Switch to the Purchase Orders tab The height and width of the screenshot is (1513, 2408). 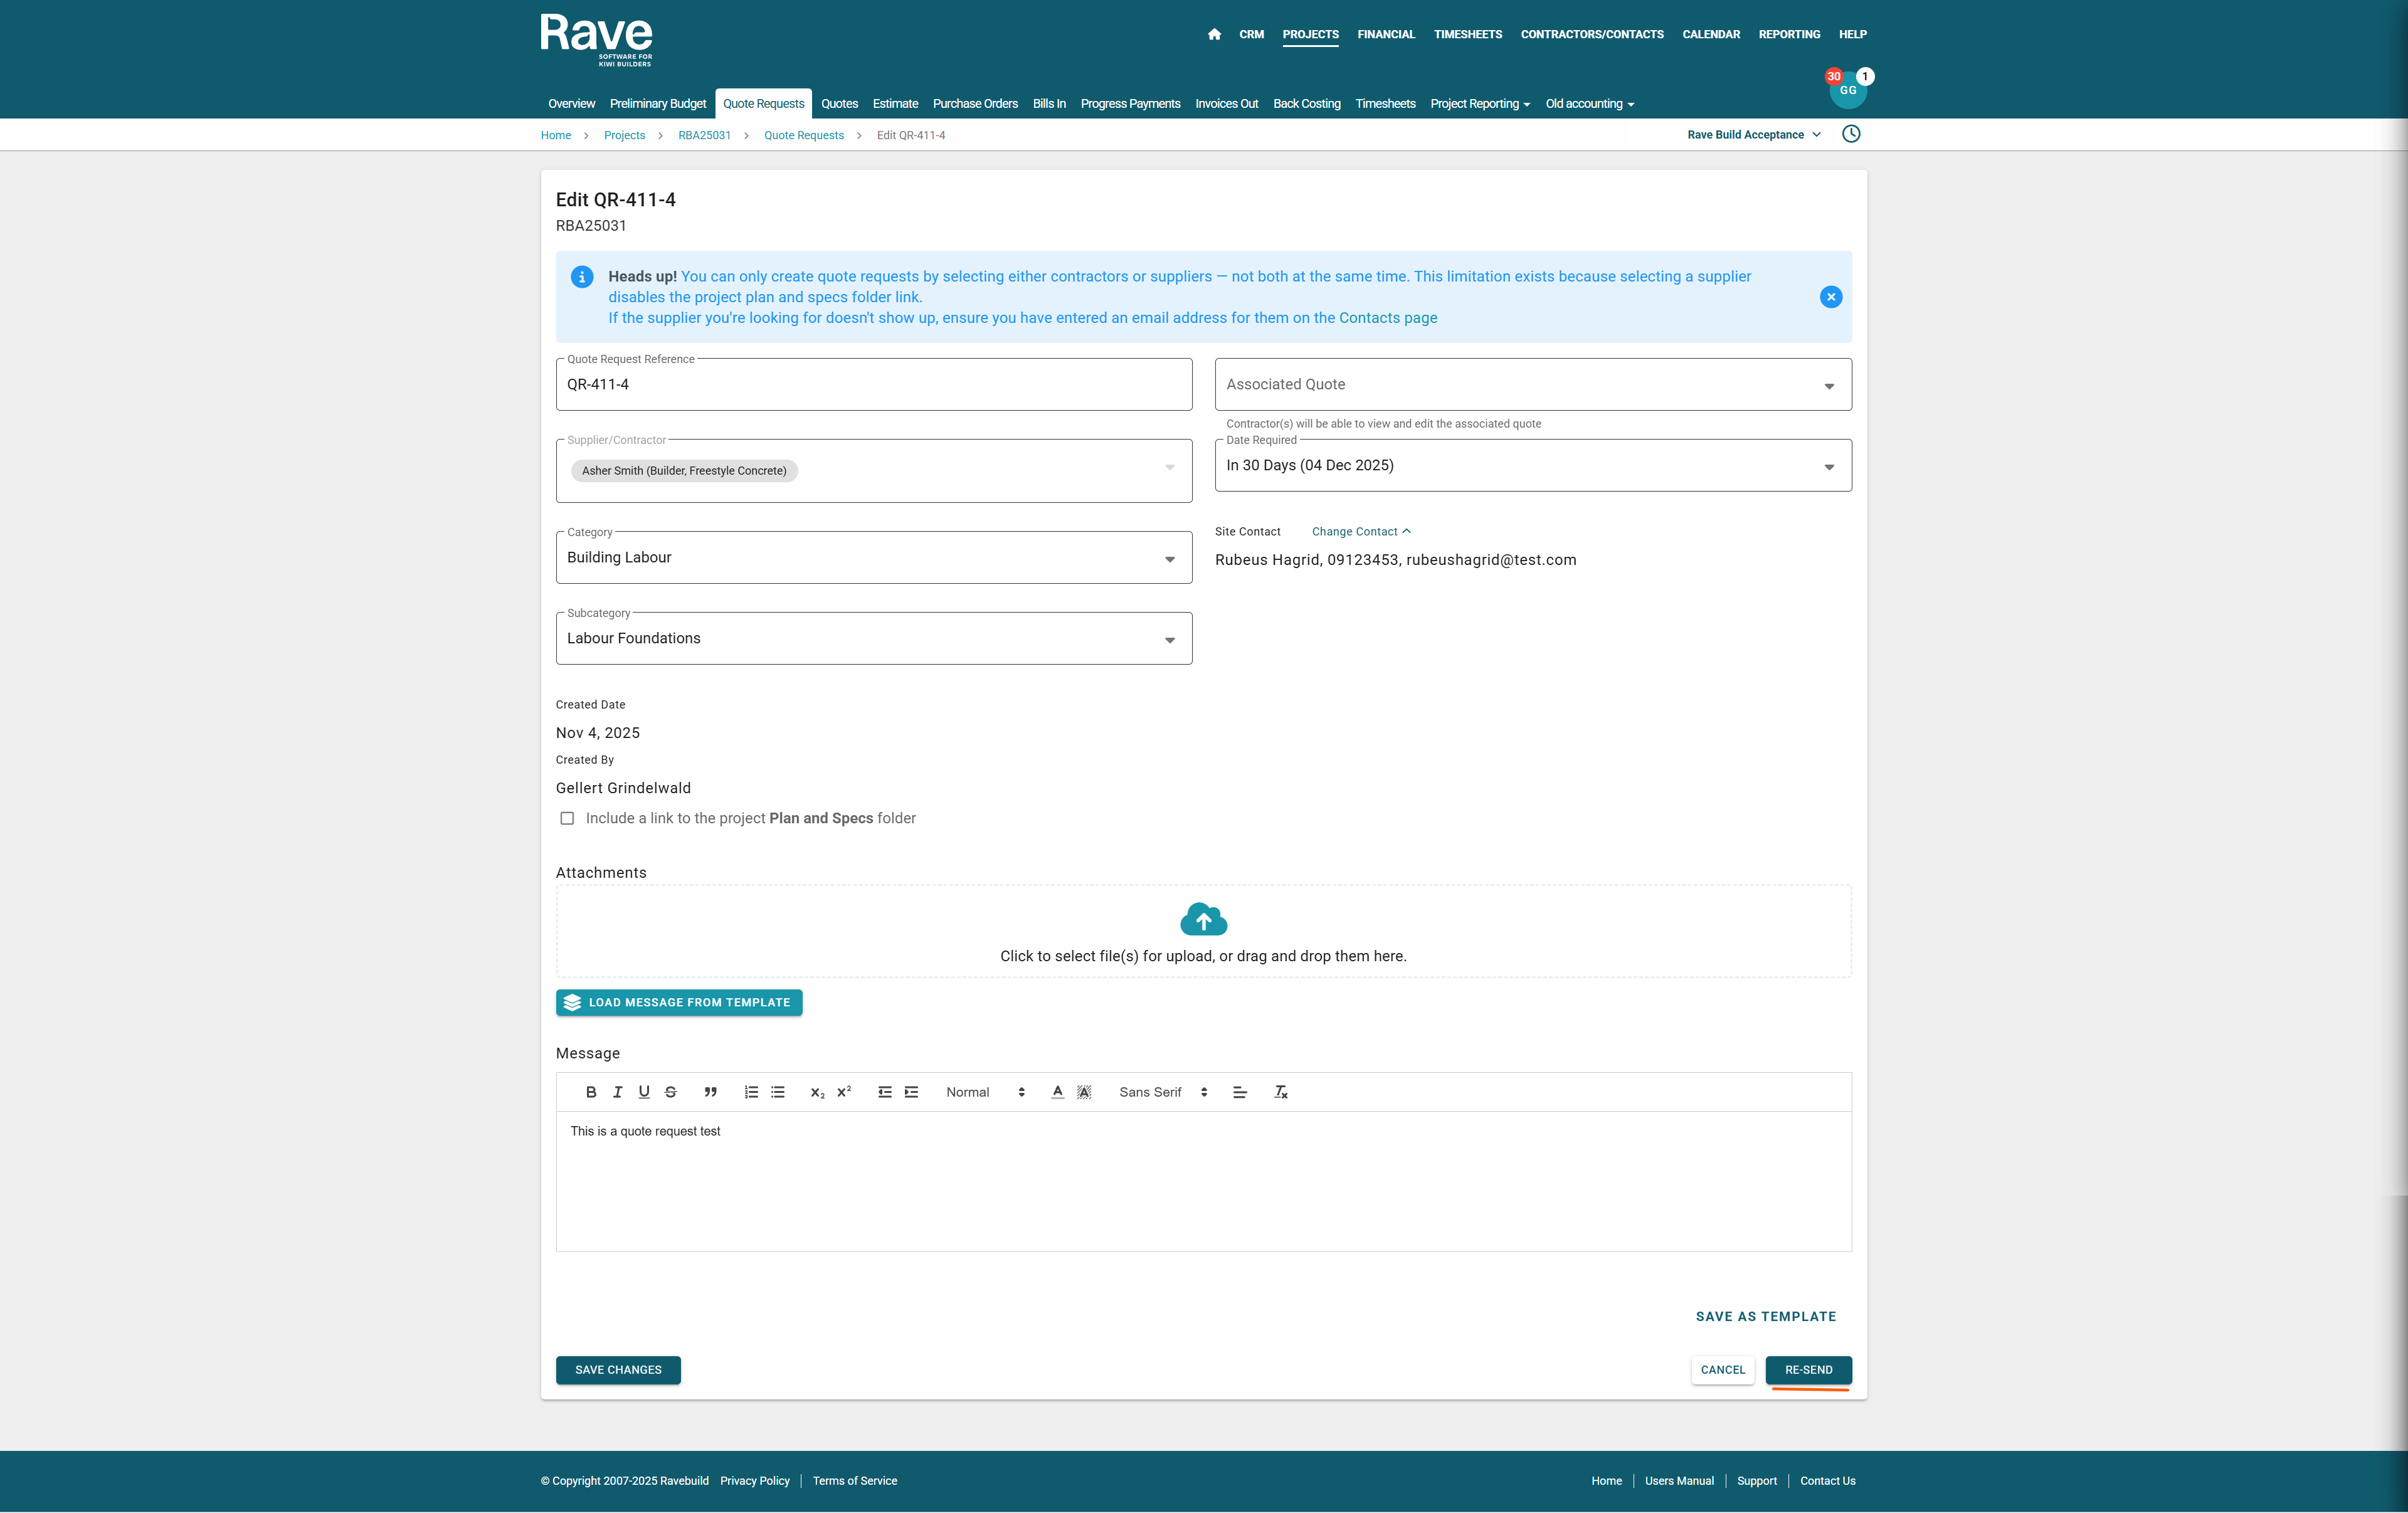click(x=974, y=104)
